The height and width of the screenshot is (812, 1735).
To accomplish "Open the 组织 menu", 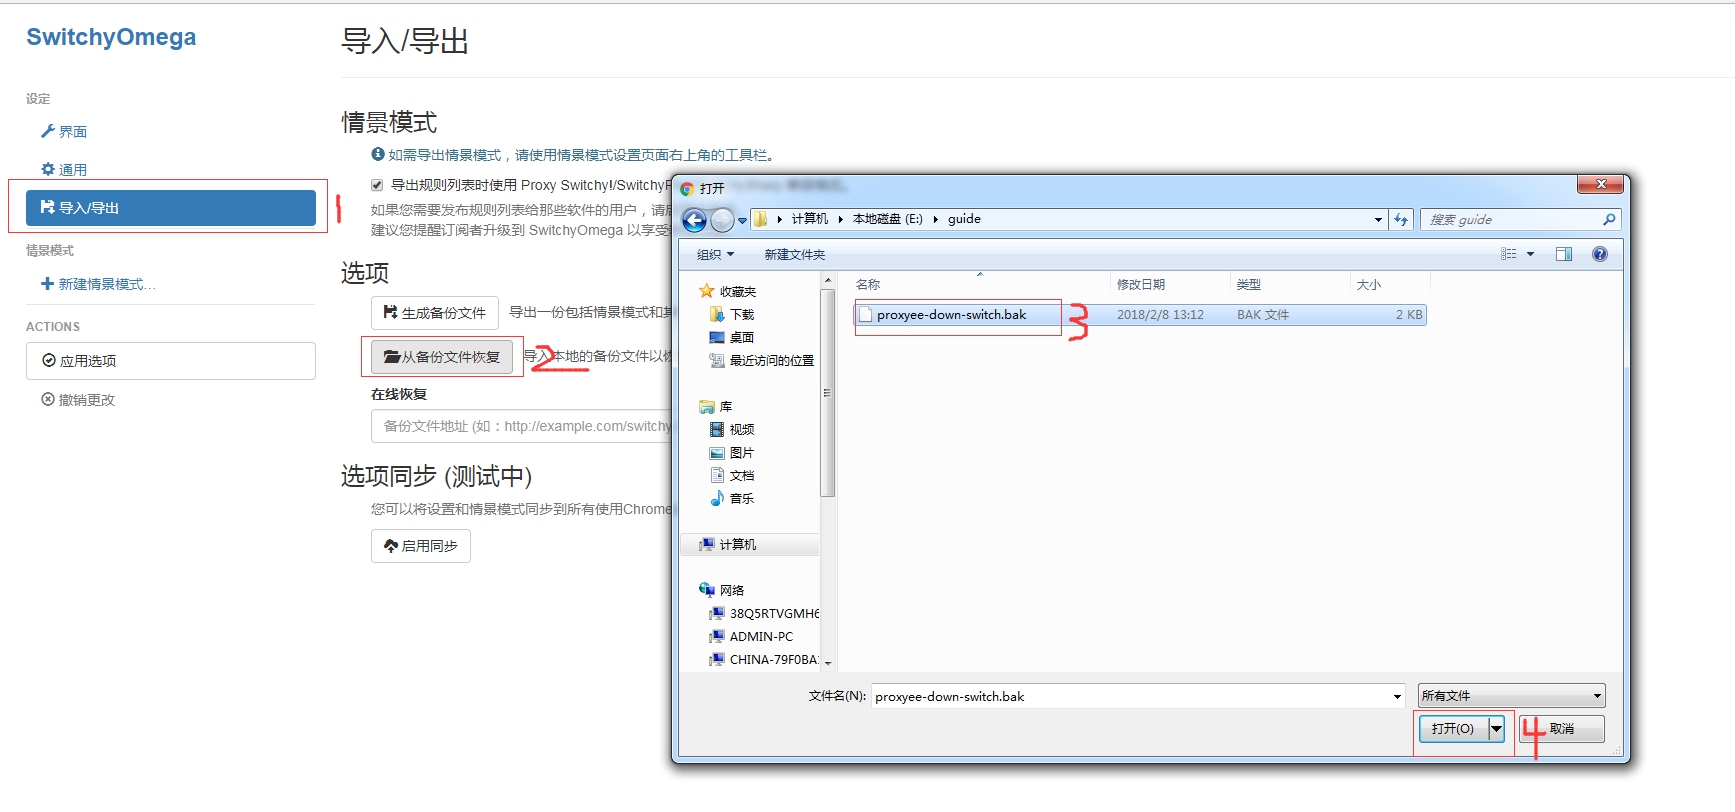I will point(715,254).
